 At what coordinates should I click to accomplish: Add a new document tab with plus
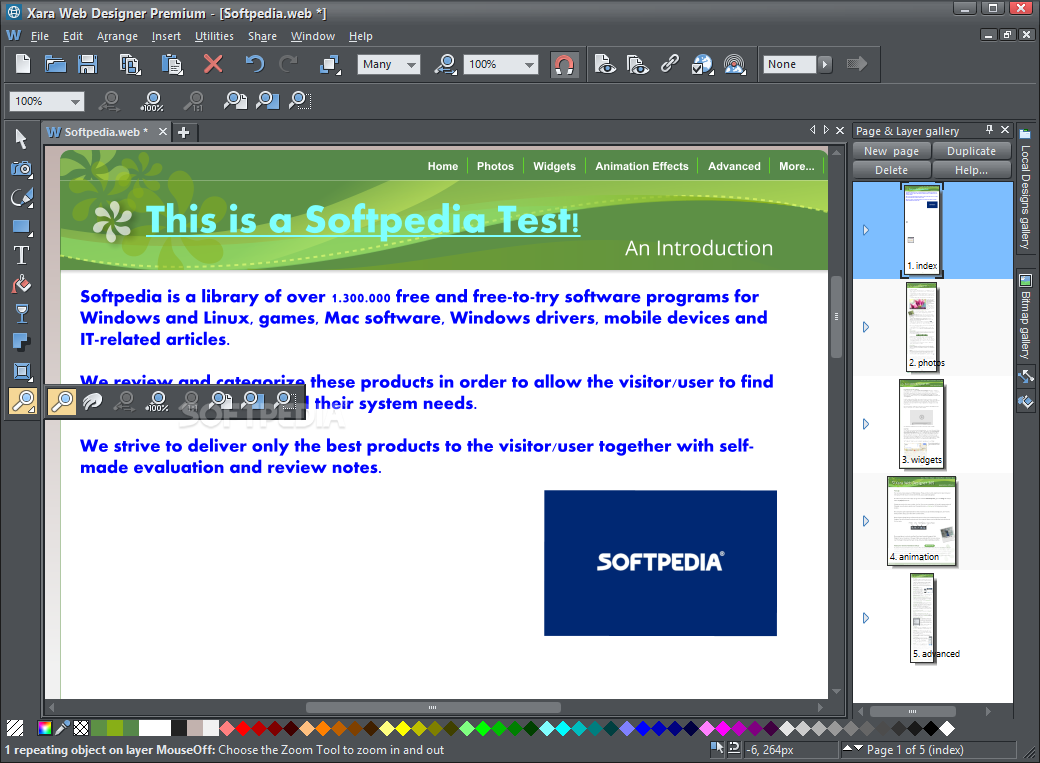184,132
